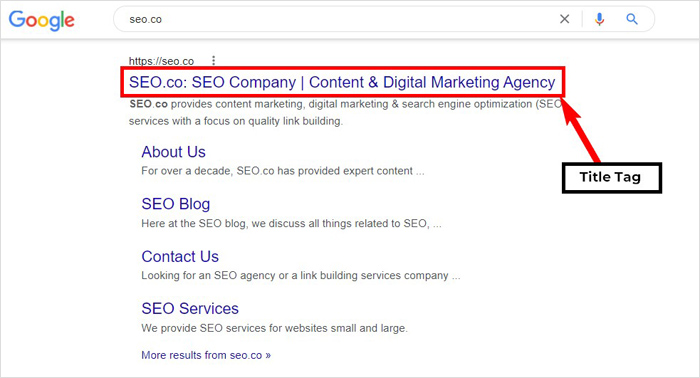Click the https://seo.co URL text
Screen dimensions: 700x378
pyautogui.click(x=161, y=61)
